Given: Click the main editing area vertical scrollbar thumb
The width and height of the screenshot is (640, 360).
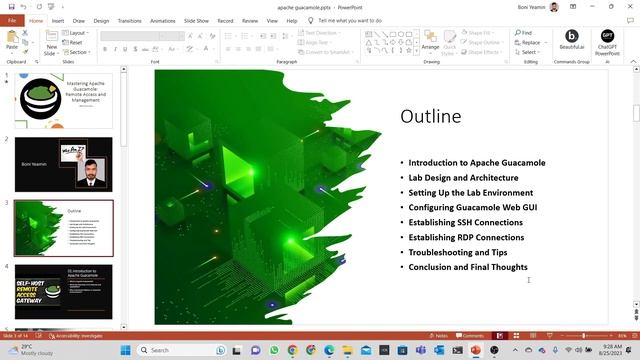Looking at the screenshot, I should (636, 113).
